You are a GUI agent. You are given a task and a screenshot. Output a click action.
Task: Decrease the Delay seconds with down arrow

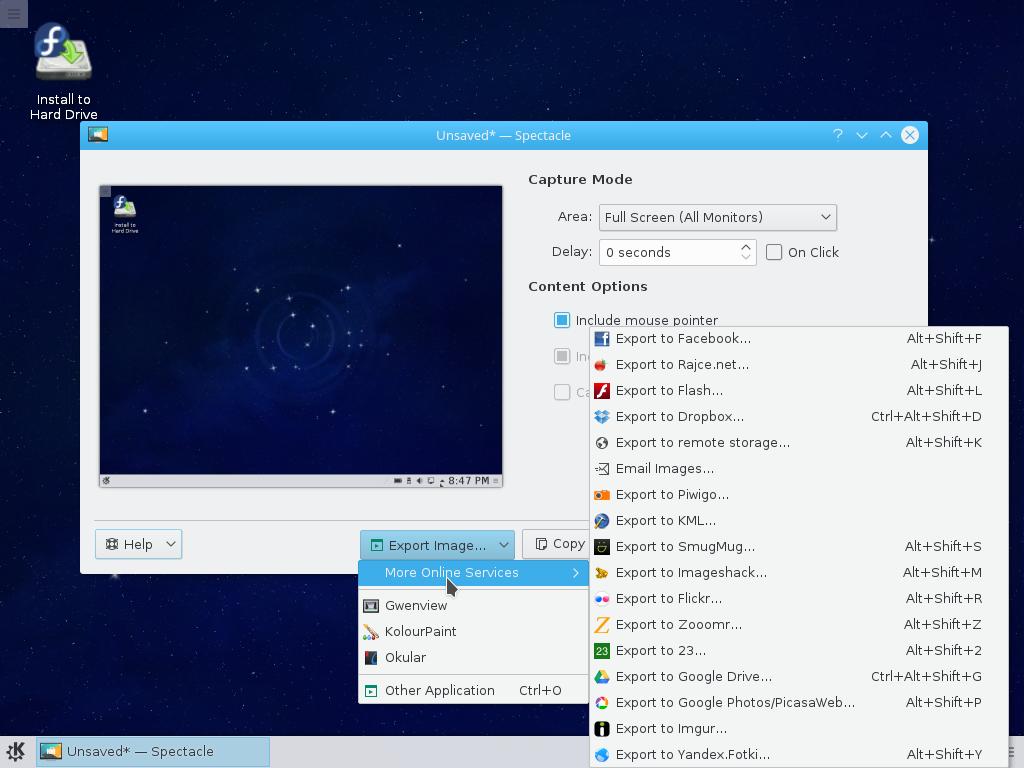[x=746, y=257]
